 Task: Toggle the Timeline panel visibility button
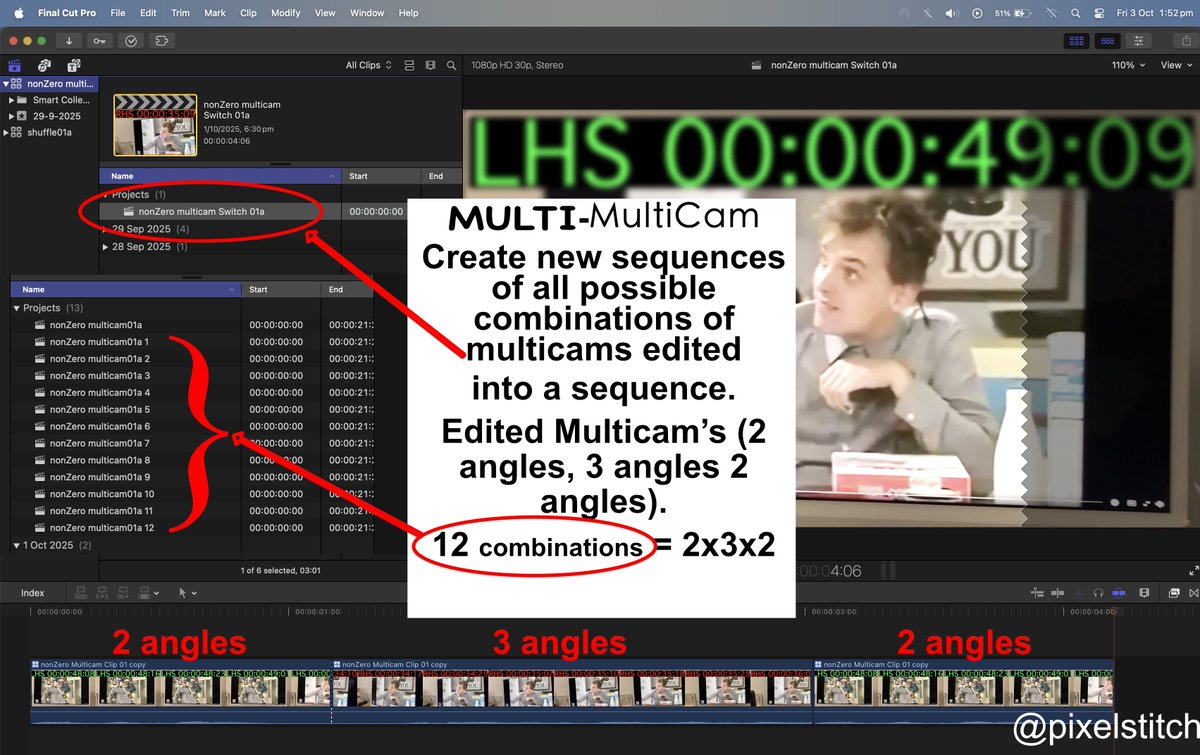click(1107, 41)
